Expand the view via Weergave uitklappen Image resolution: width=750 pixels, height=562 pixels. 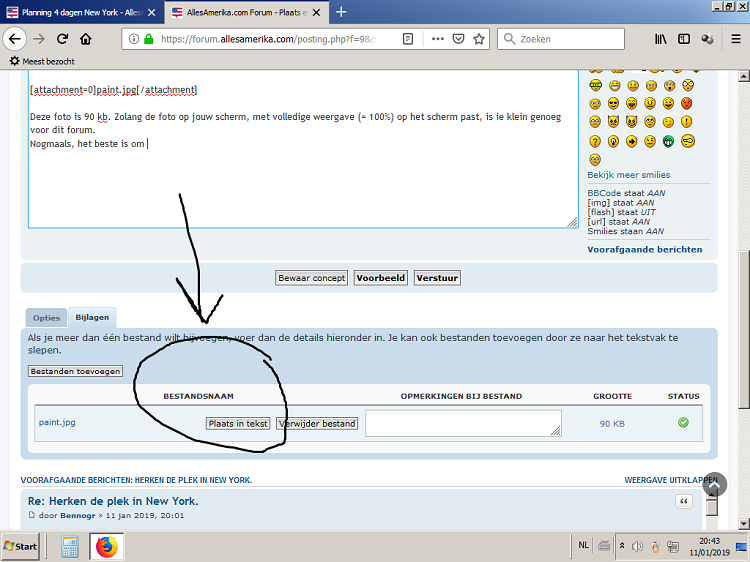tap(670, 480)
